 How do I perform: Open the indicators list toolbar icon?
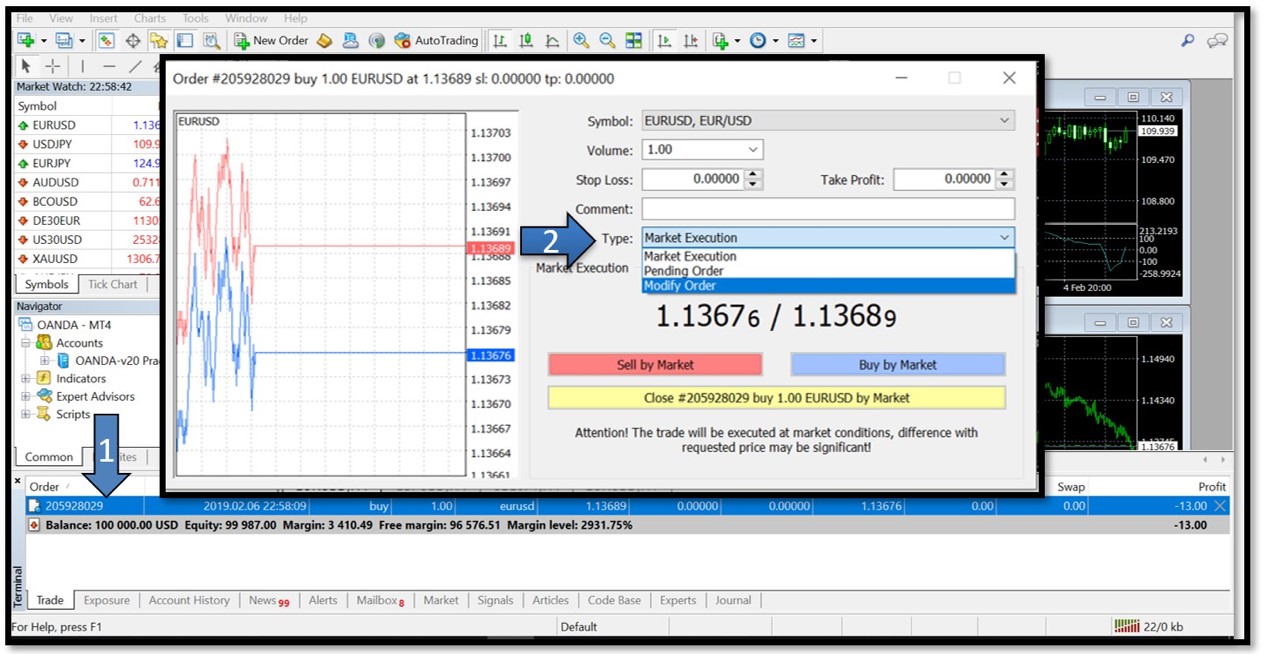(721, 41)
